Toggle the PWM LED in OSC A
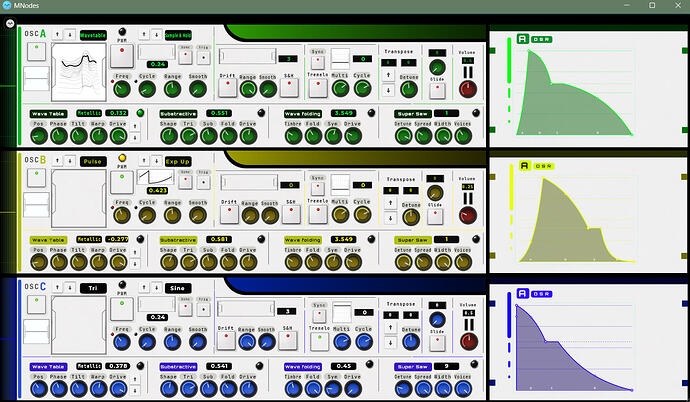 (x=122, y=31)
